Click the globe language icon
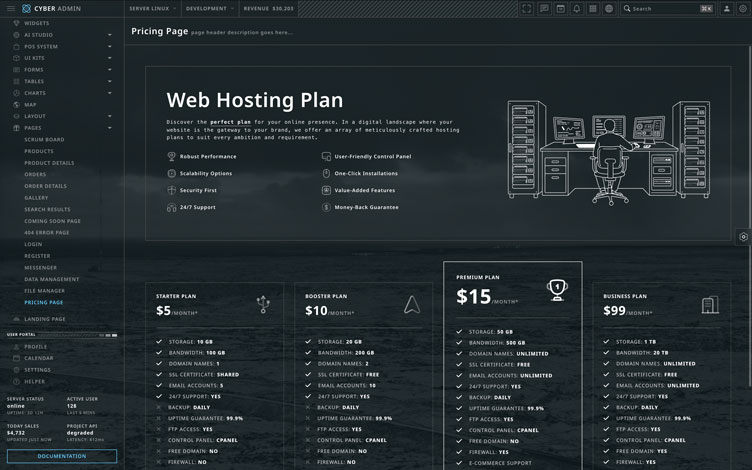Screen dimensions: 752x470 [x=608, y=8]
